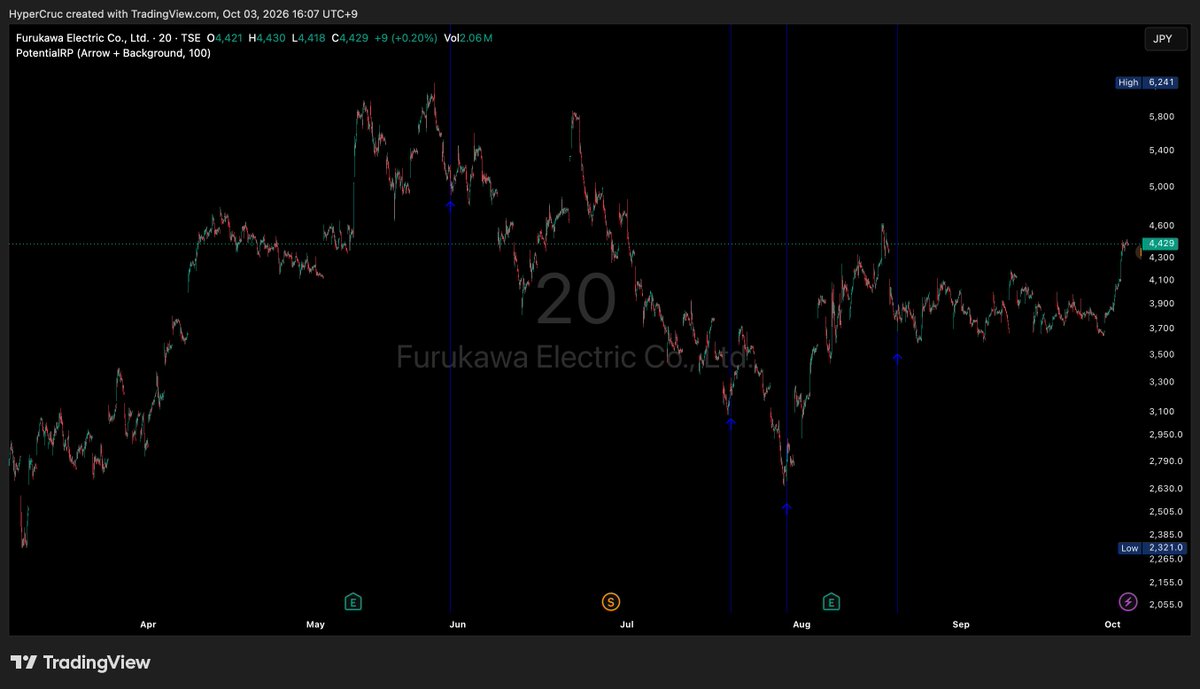Click the TradingView logo
This screenshot has width=1200, height=689.
coord(80,662)
